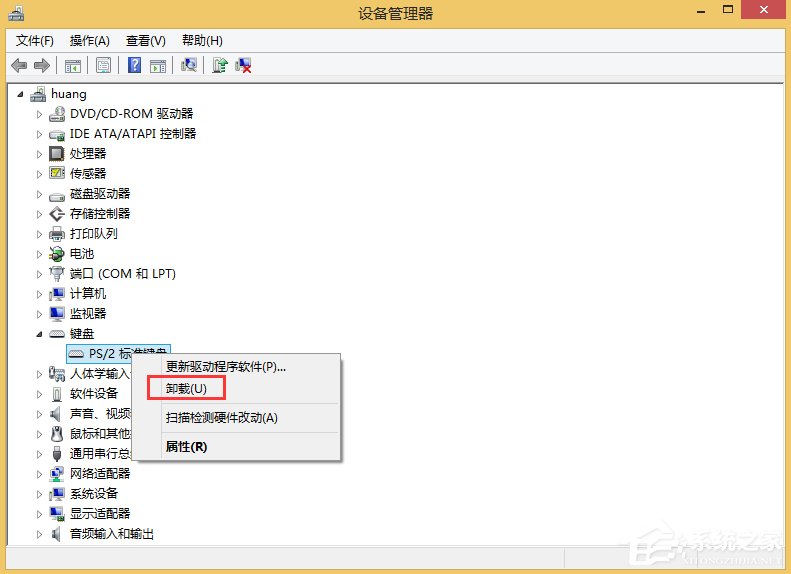Viewport: 791px width, 574px height.
Task: Click the uninstall device icon with red X
Action: [243, 65]
